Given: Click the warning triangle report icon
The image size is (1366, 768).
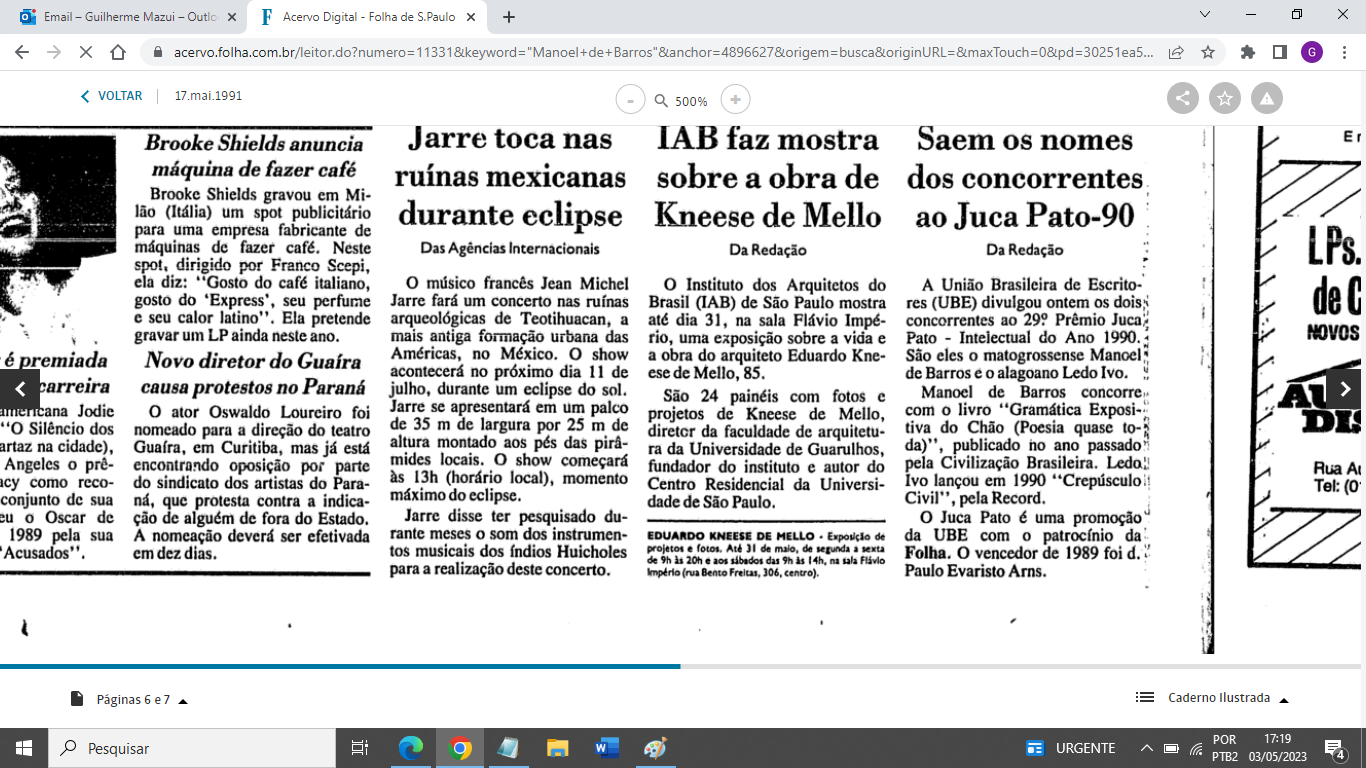Looking at the screenshot, I should click(1267, 98).
